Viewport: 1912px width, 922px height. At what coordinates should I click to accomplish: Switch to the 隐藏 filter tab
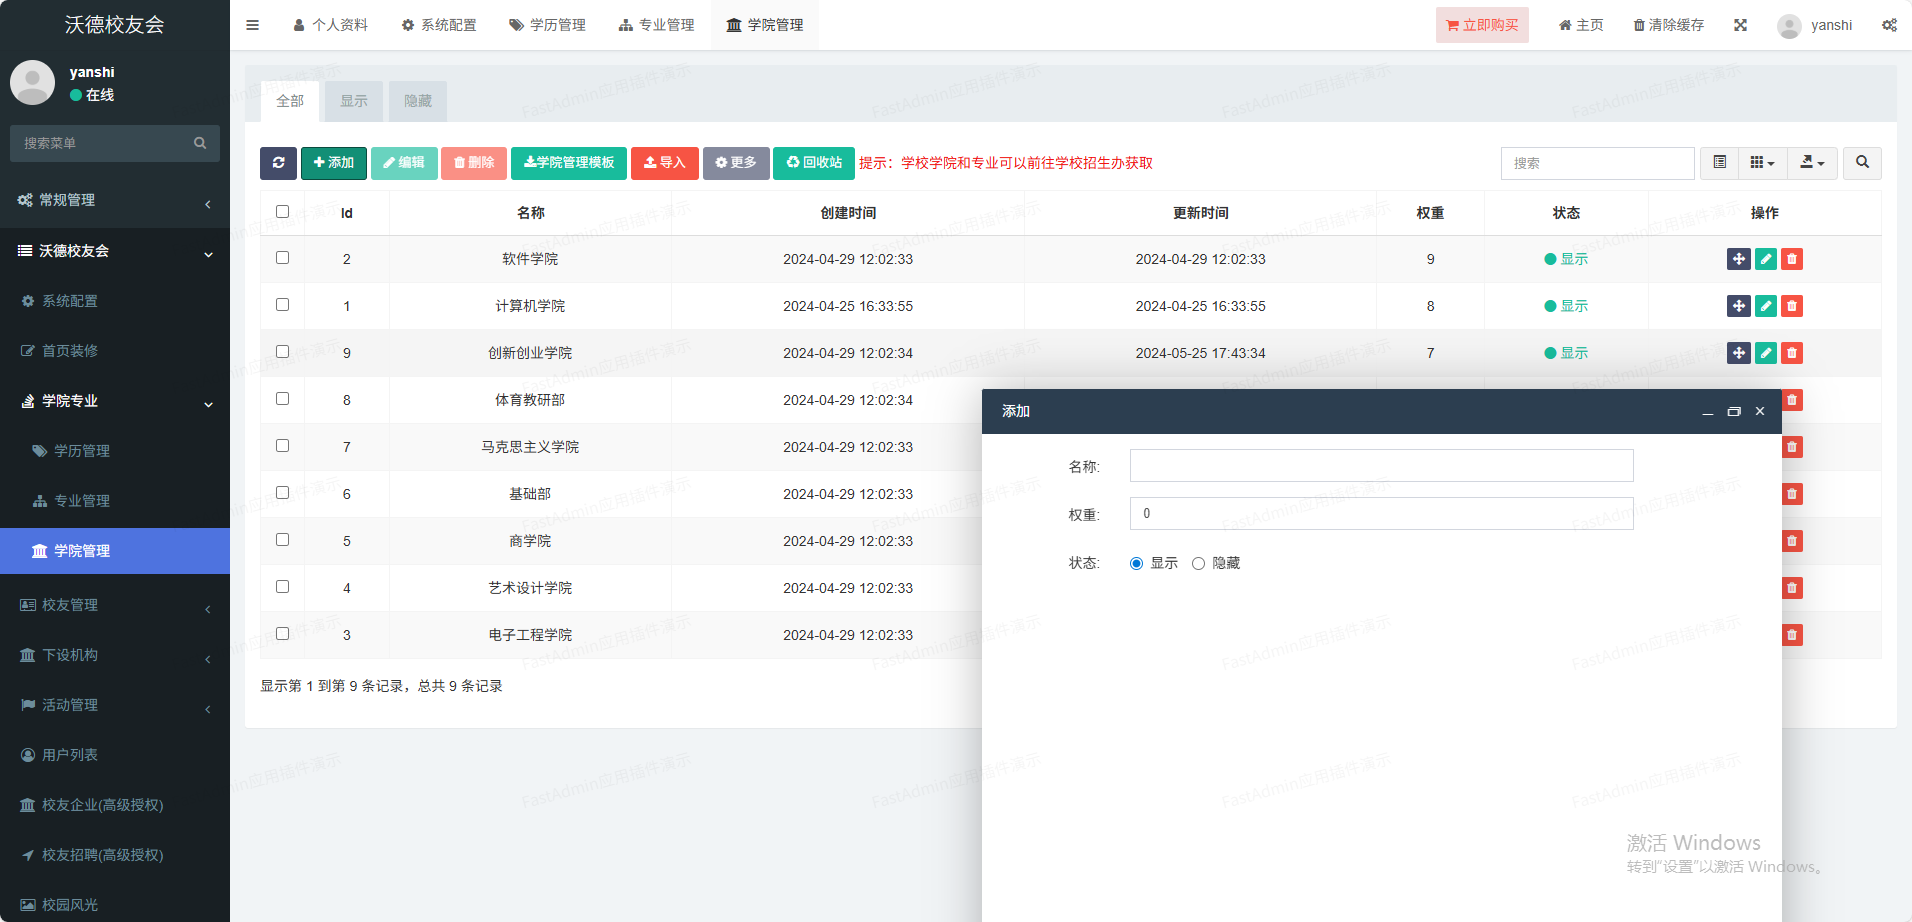pyautogui.click(x=417, y=101)
